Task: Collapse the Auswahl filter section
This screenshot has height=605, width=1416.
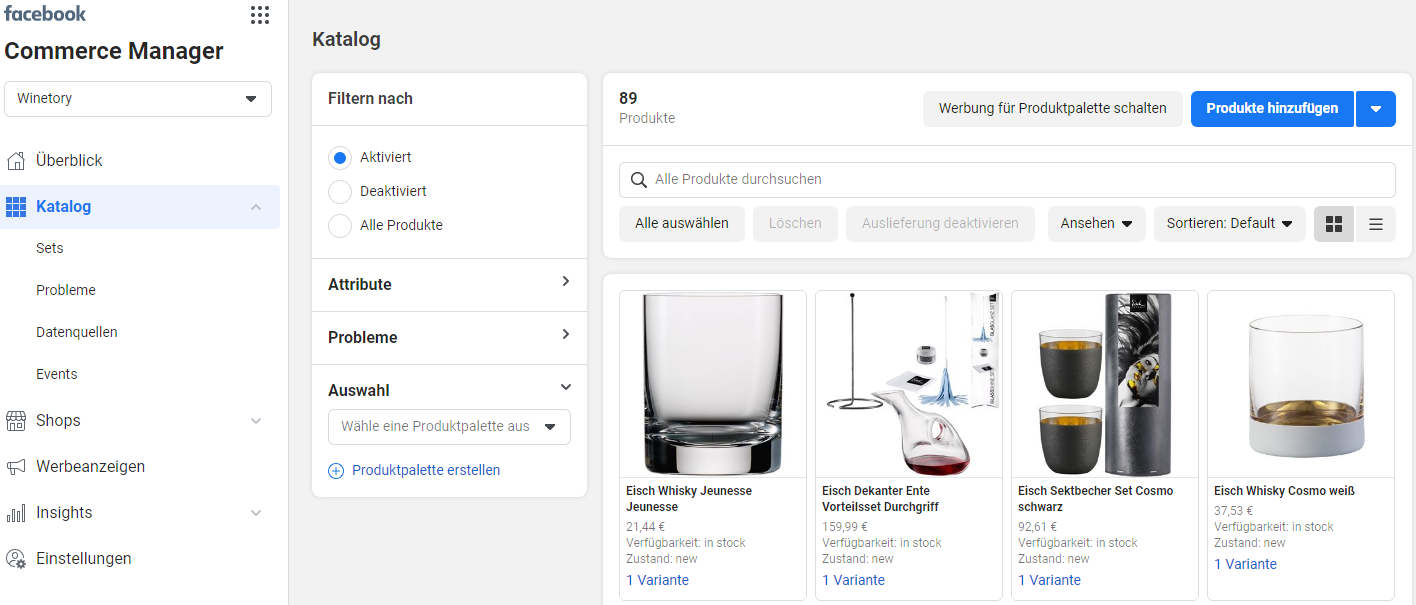Action: (x=565, y=387)
